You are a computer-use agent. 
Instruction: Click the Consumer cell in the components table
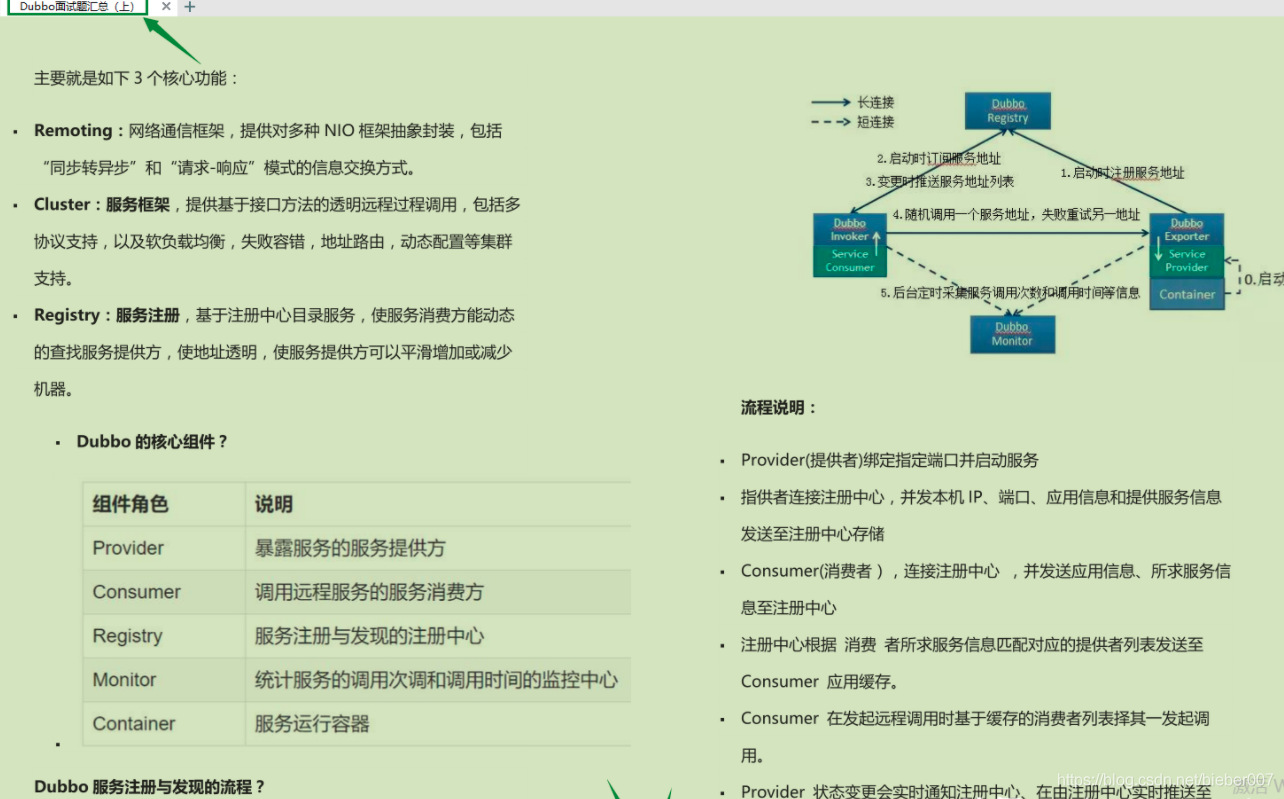pyautogui.click(x=164, y=592)
